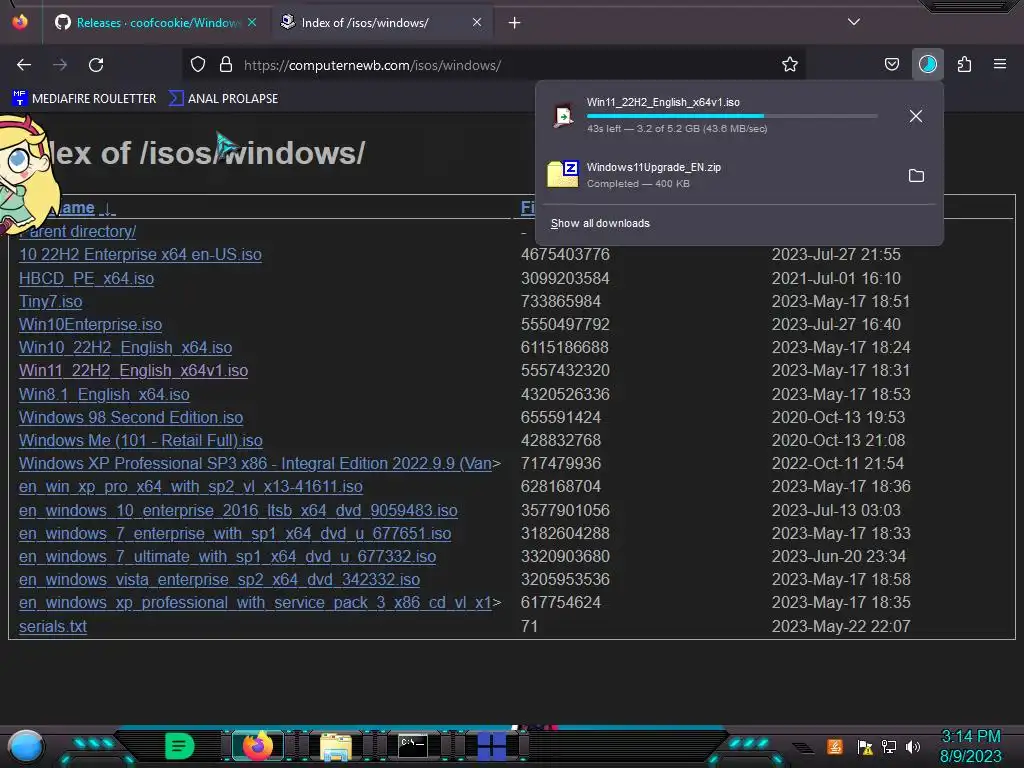
Task: Click the date 2022-Oct-11 21:54
Action: (838, 464)
